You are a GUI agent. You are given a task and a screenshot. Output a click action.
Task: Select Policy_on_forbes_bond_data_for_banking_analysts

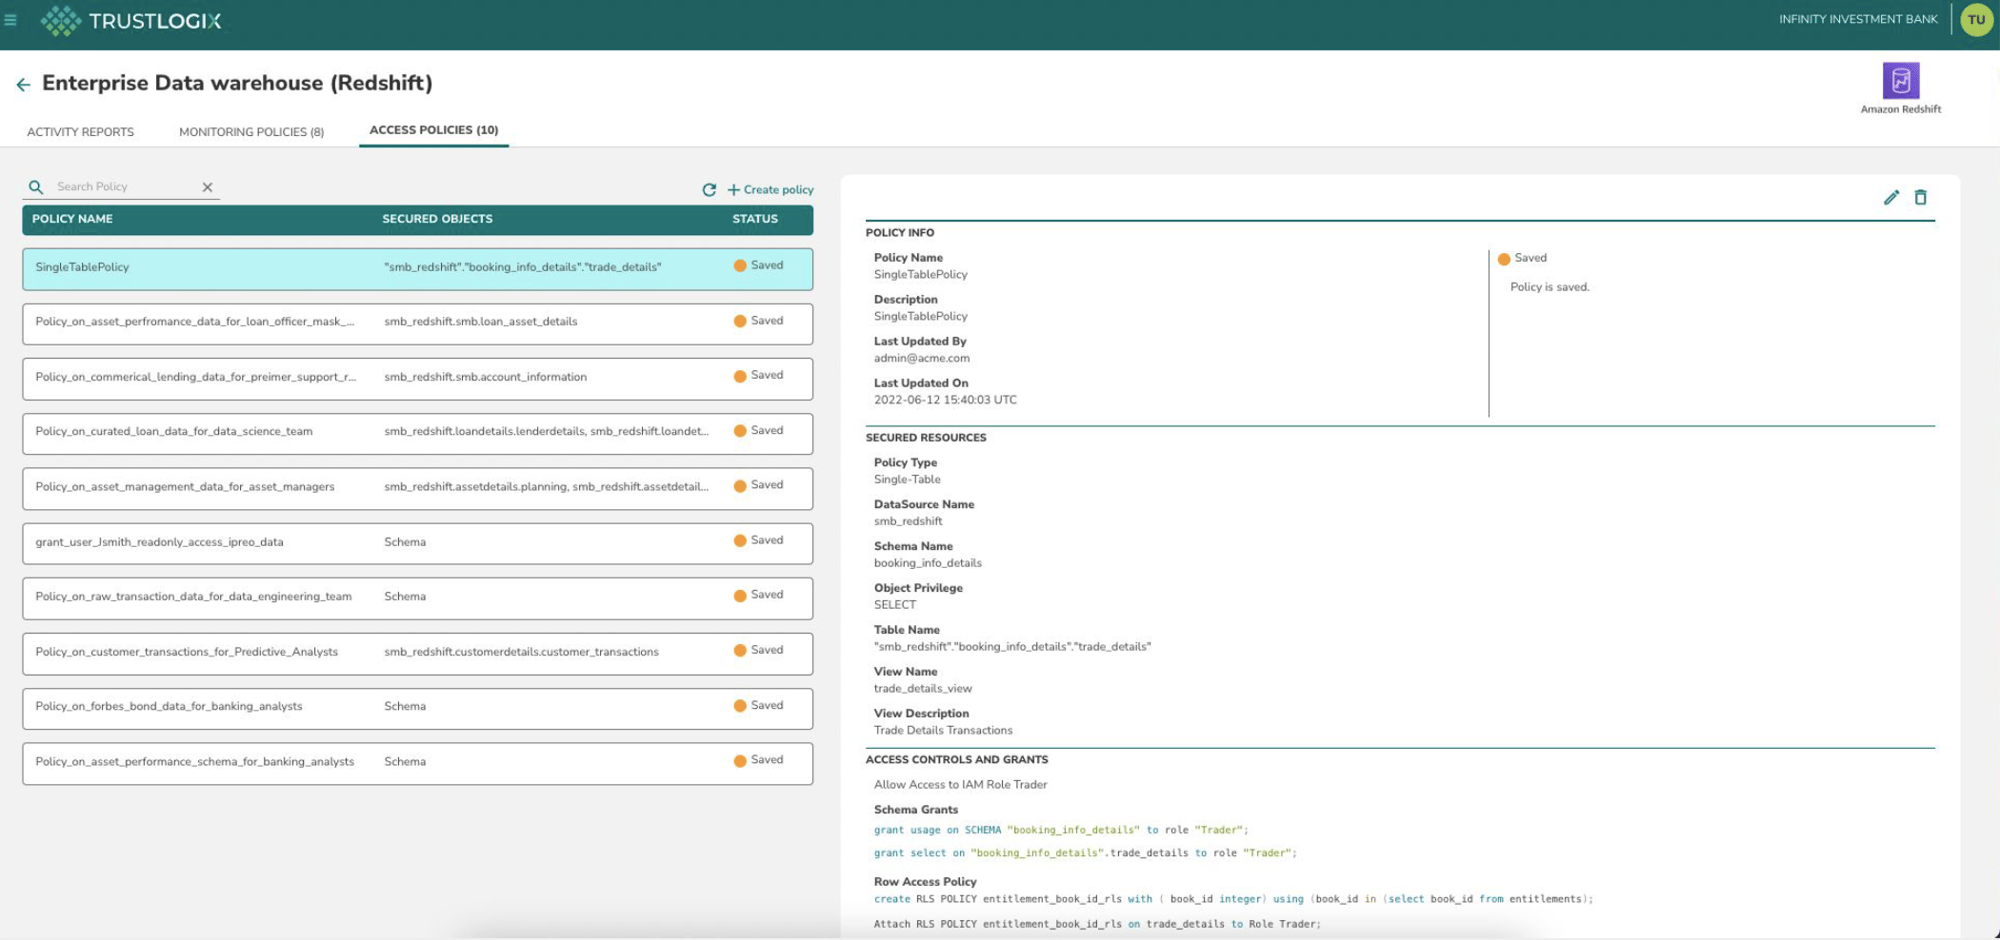pos(169,706)
